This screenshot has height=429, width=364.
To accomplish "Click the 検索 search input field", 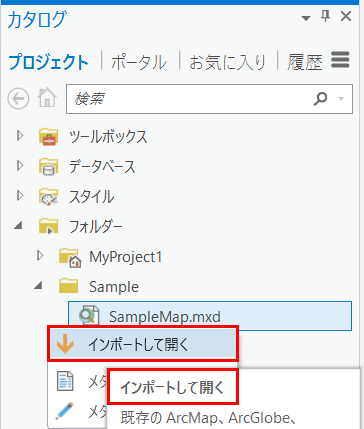I will 188,99.
